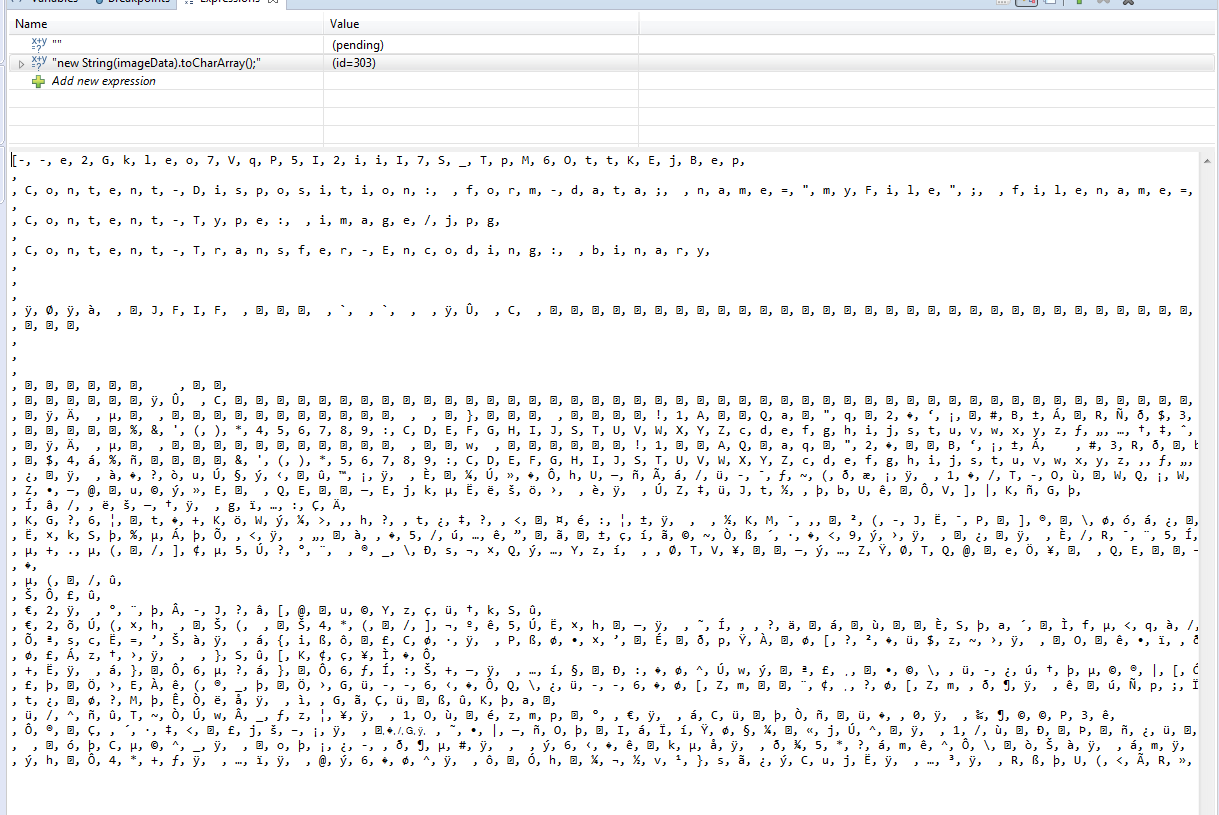The width and height of the screenshot is (1219, 815).
Task: Sort by the Name column header
Action: (166, 23)
